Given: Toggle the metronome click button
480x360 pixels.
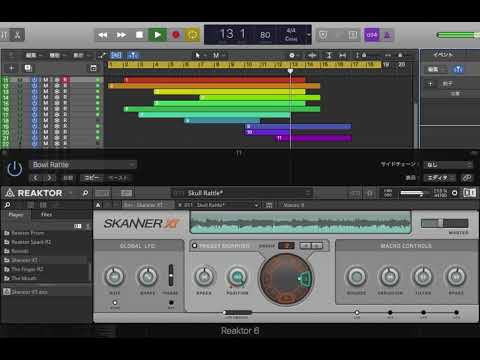Looking at the screenshot, I should (387, 35).
